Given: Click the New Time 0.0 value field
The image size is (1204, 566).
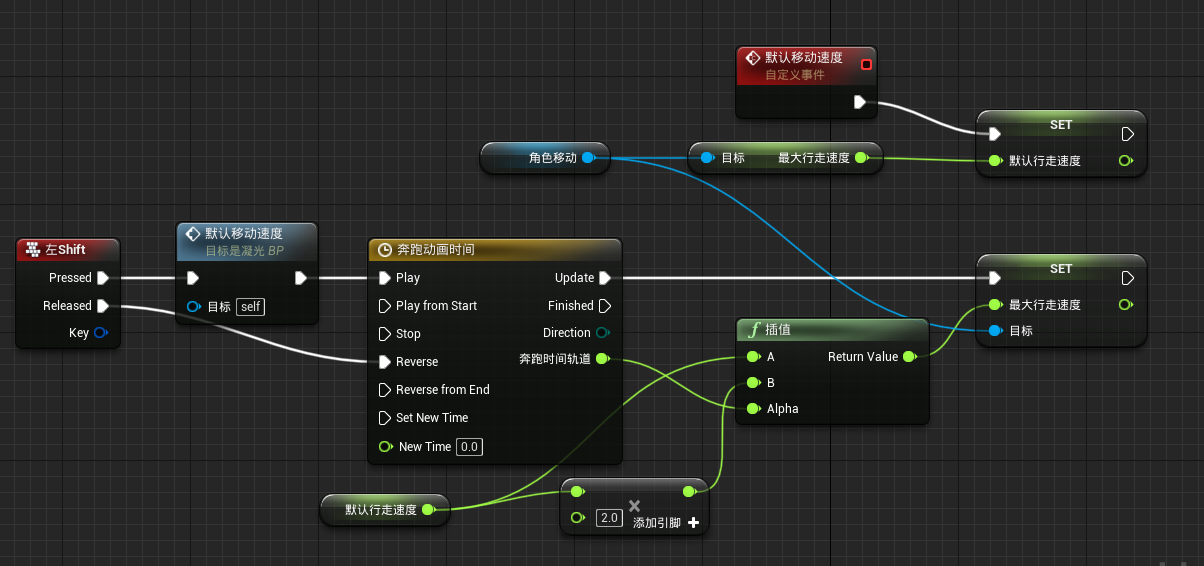Looking at the screenshot, I should tap(469, 447).
